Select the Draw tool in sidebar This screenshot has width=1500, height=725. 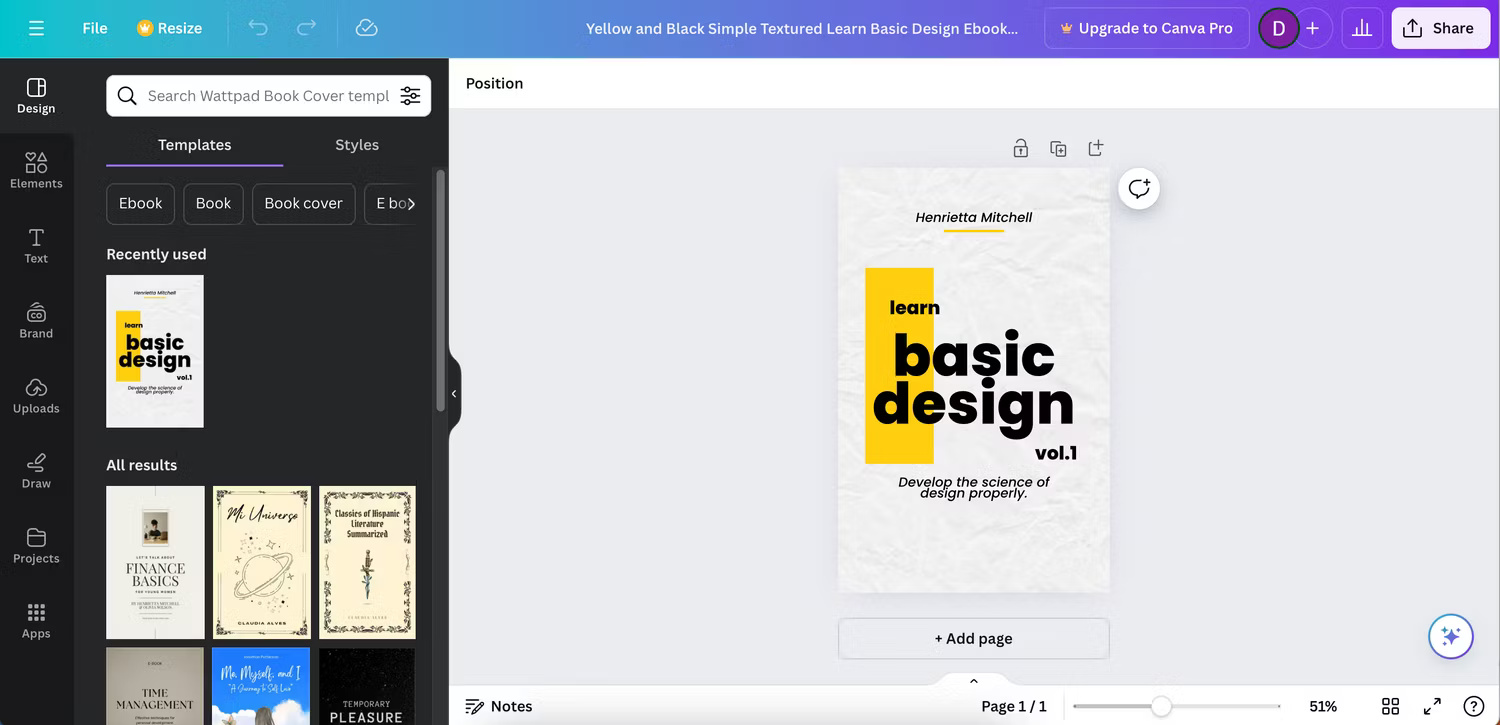click(x=36, y=469)
